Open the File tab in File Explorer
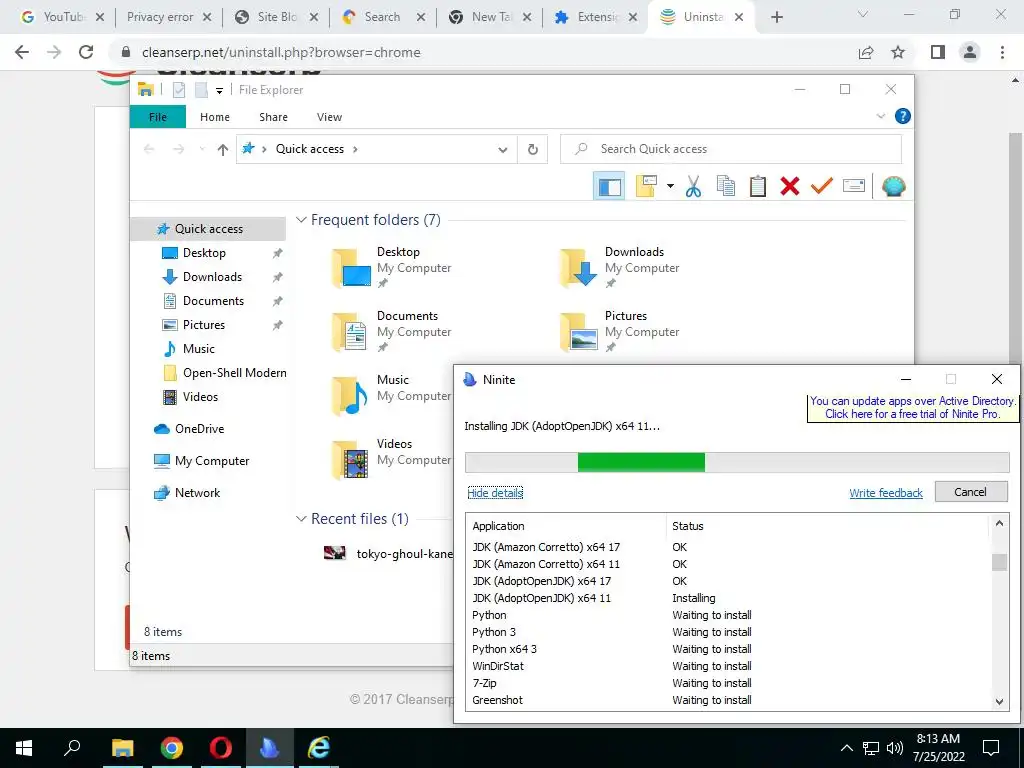The width and height of the screenshot is (1024, 768). coord(158,117)
